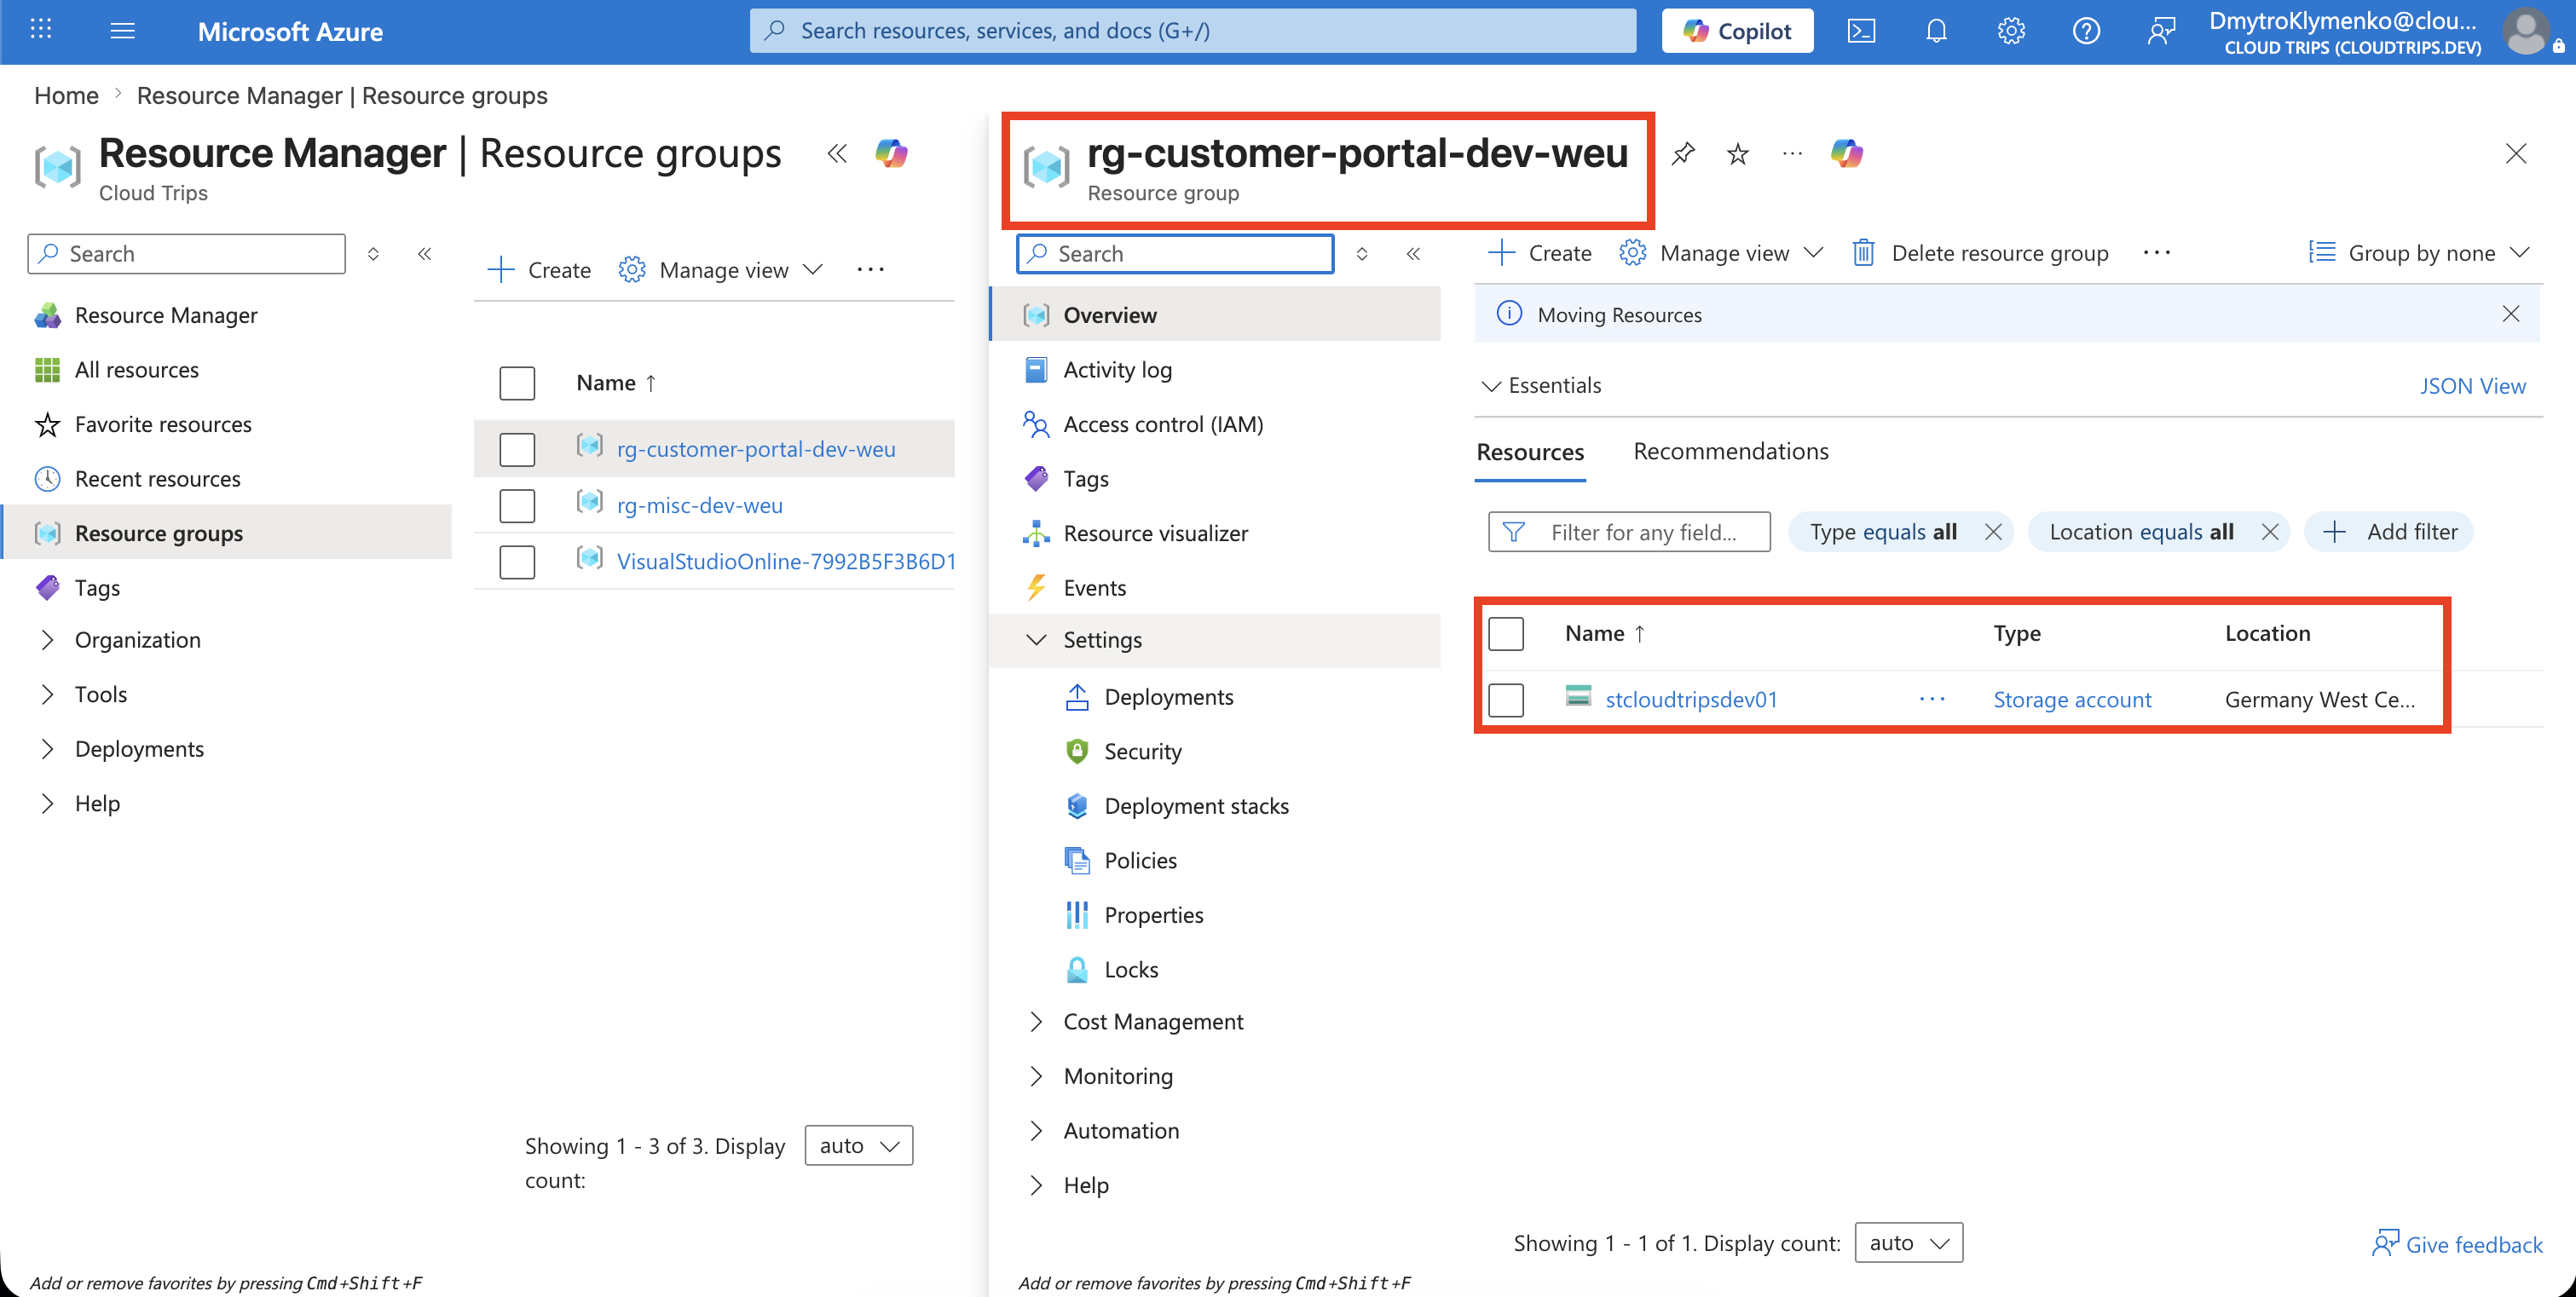Check the stcloudtripsdev01 row checkbox
The width and height of the screenshot is (2576, 1297).
coord(1506,700)
